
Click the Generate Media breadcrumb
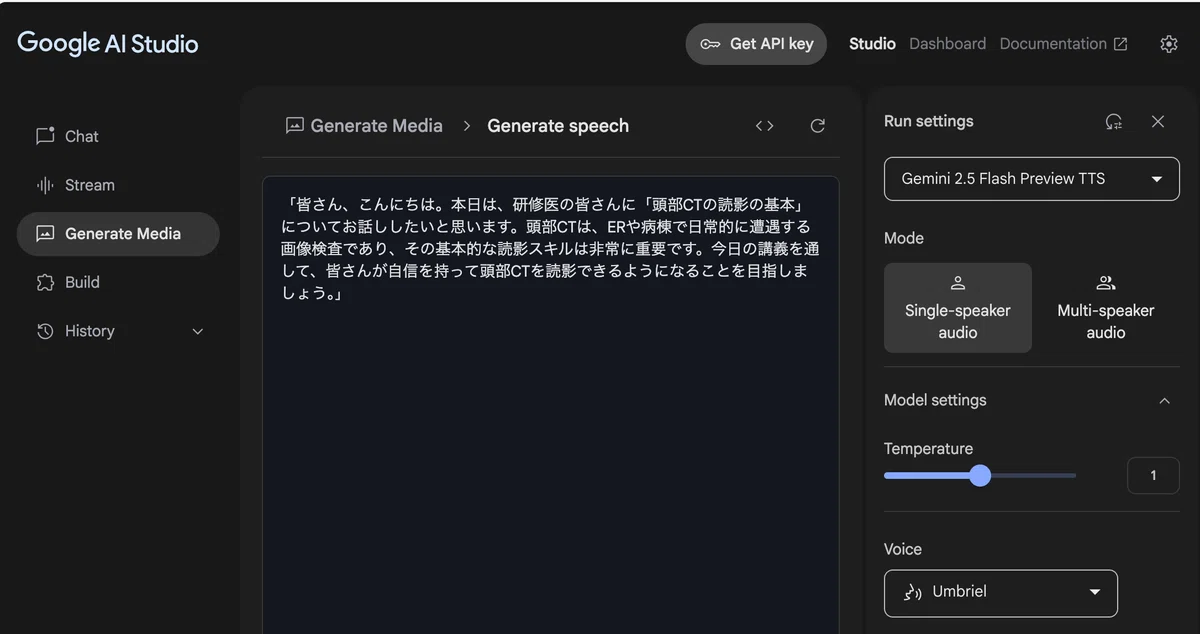tap(364, 126)
